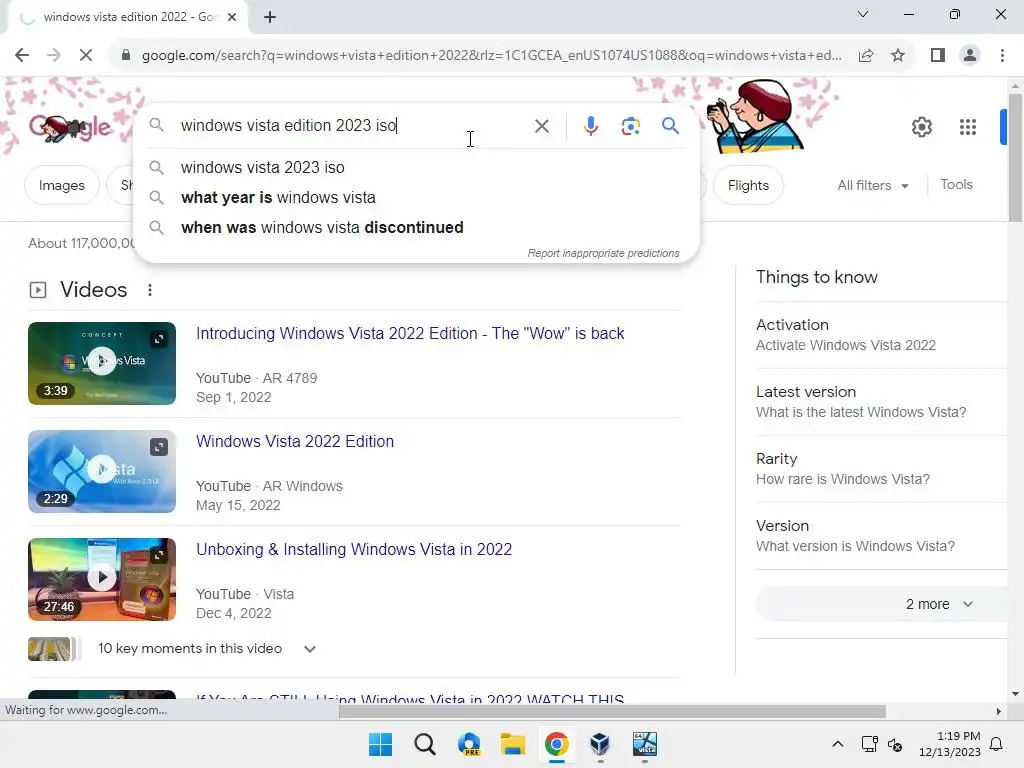Click the back navigation arrow
Image resolution: width=1024 pixels, height=768 pixels.
click(x=22, y=56)
